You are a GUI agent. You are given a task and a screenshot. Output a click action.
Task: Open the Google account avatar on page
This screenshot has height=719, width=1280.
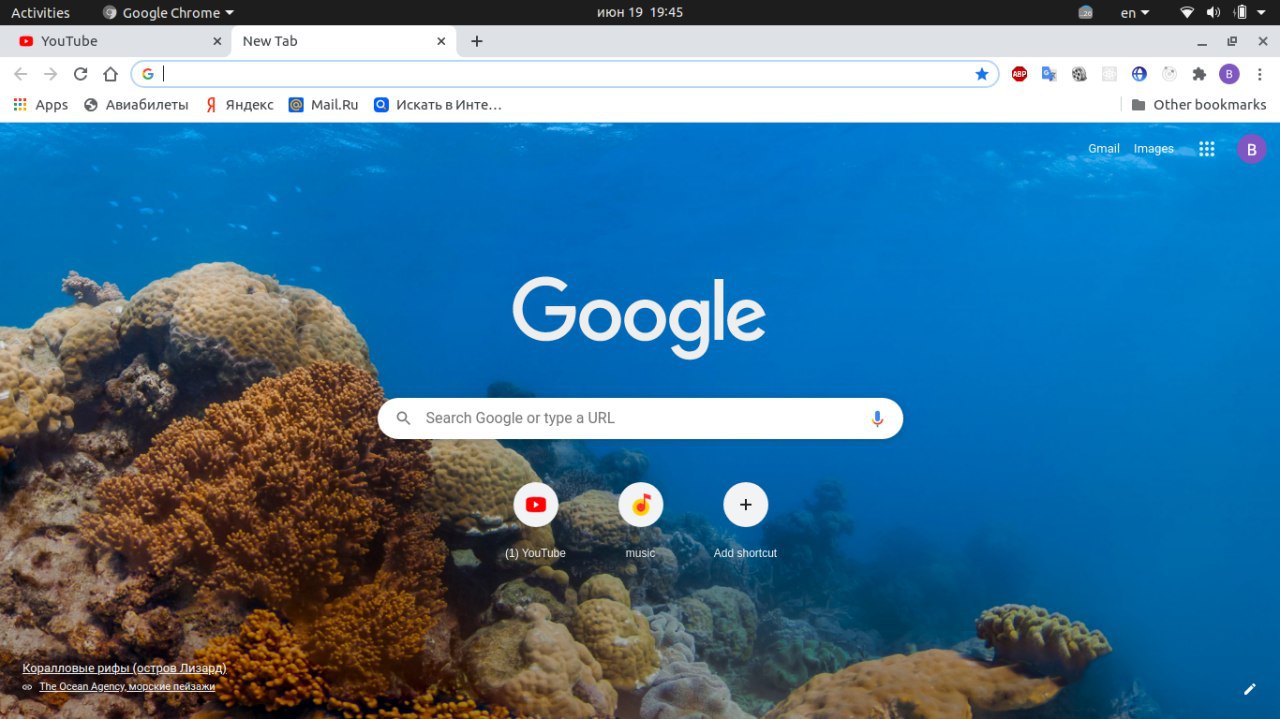(1251, 149)
